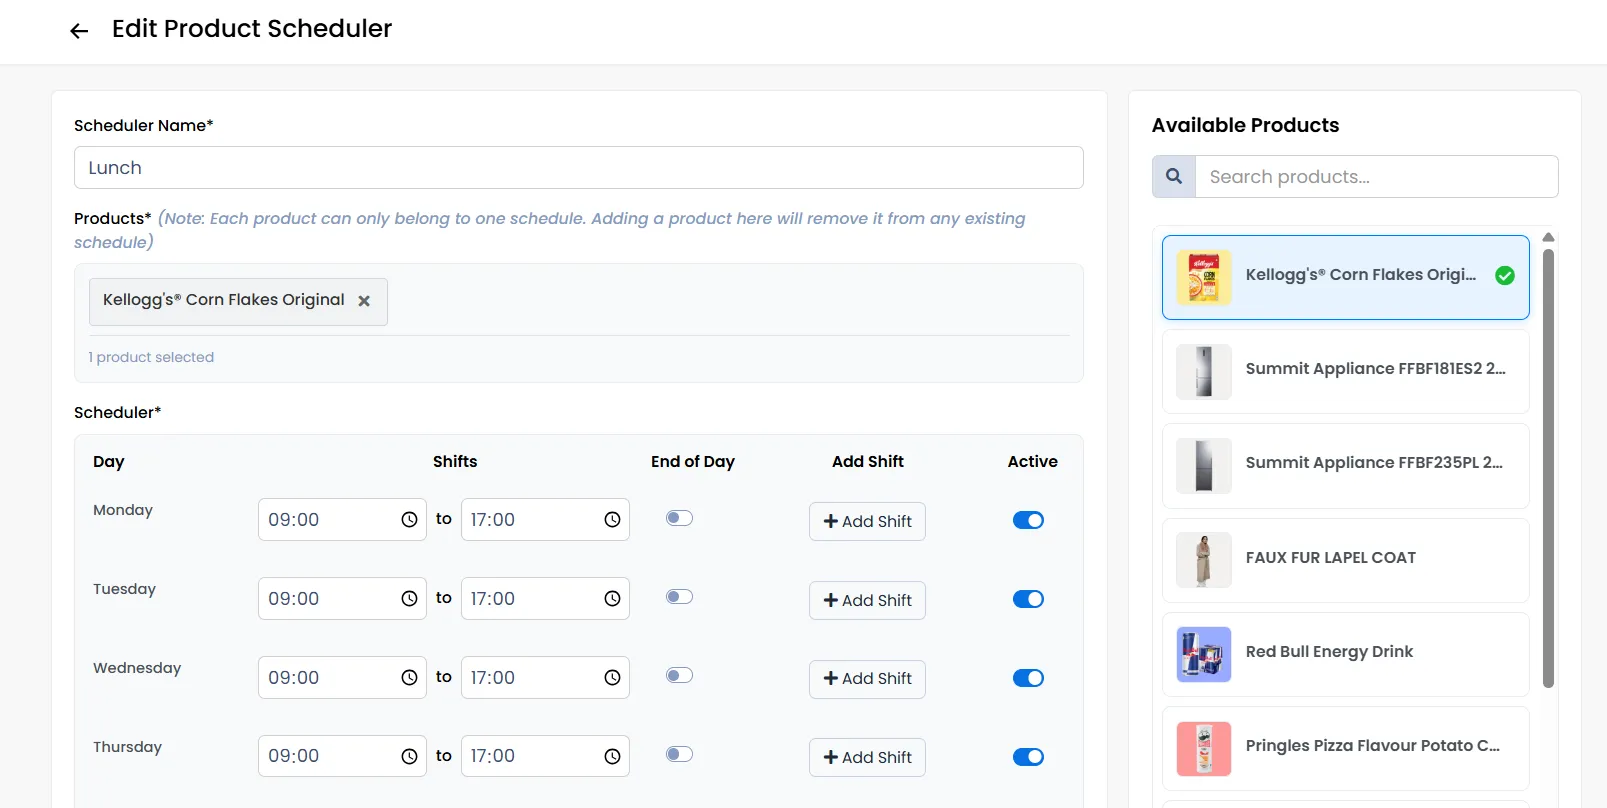The width and height of the screenshot is (1607, 808).
Task: Select Kellogg's Corn Flakes product thumbnail
Action: coord(1204,277)
